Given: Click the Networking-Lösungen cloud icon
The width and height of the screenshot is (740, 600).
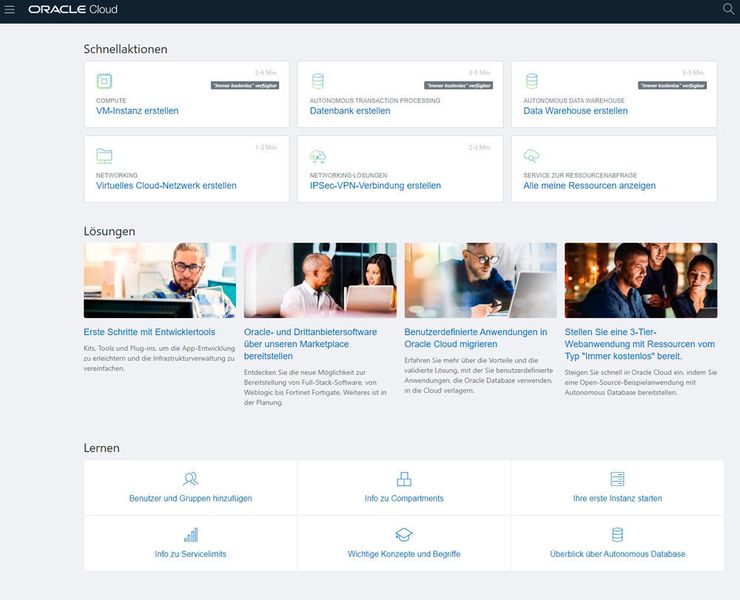Looking at the screenshot, I should point(318,156).
